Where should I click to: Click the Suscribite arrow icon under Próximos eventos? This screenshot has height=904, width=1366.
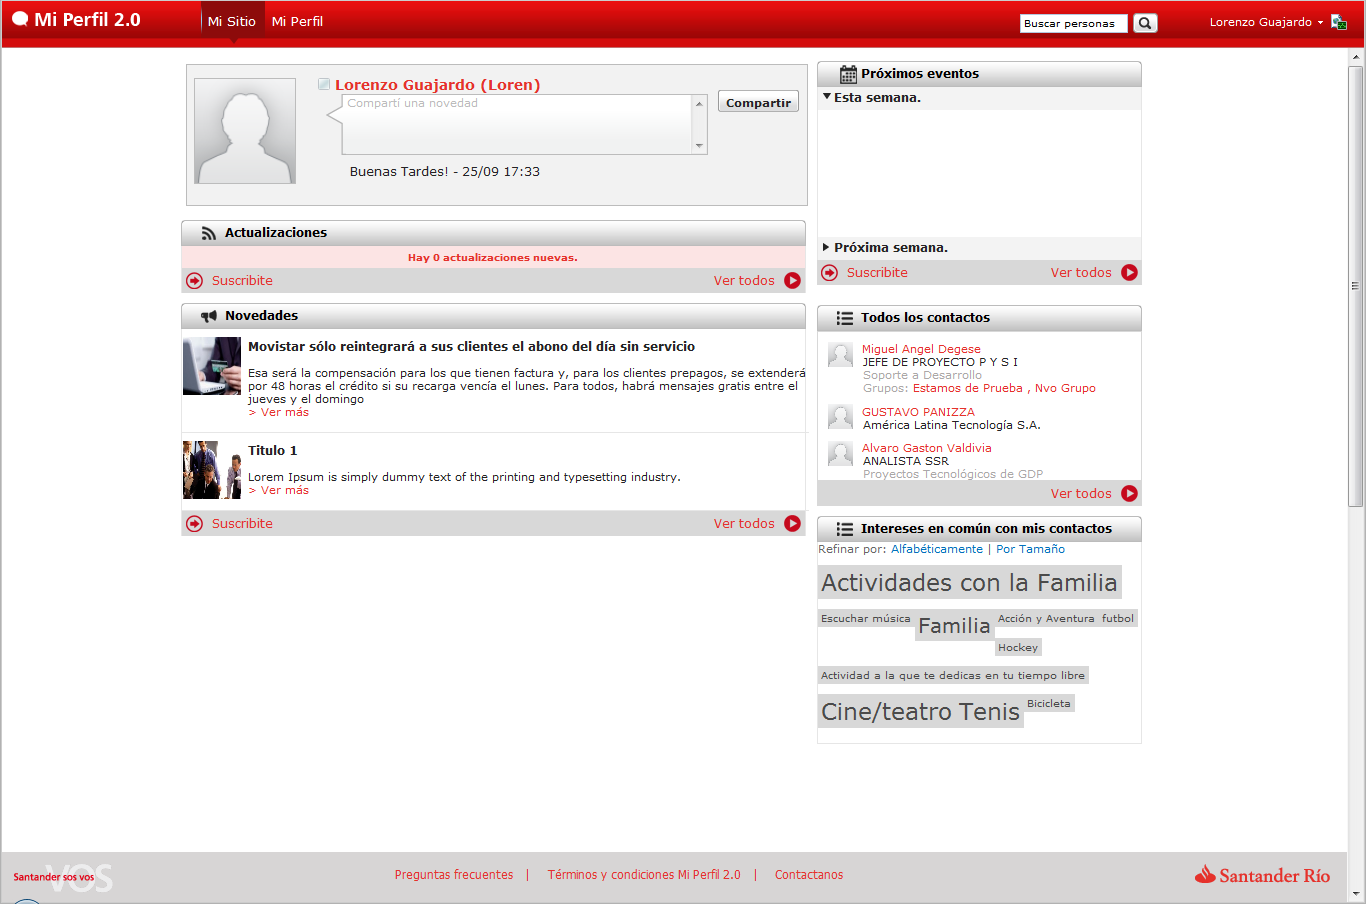[x=830, y=273]
